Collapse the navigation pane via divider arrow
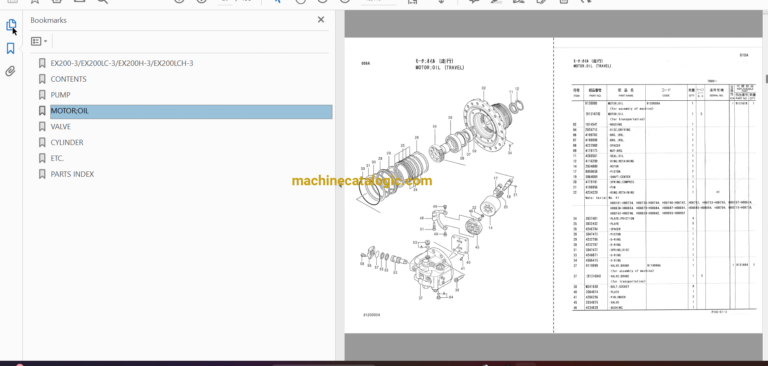 [340, 187]
